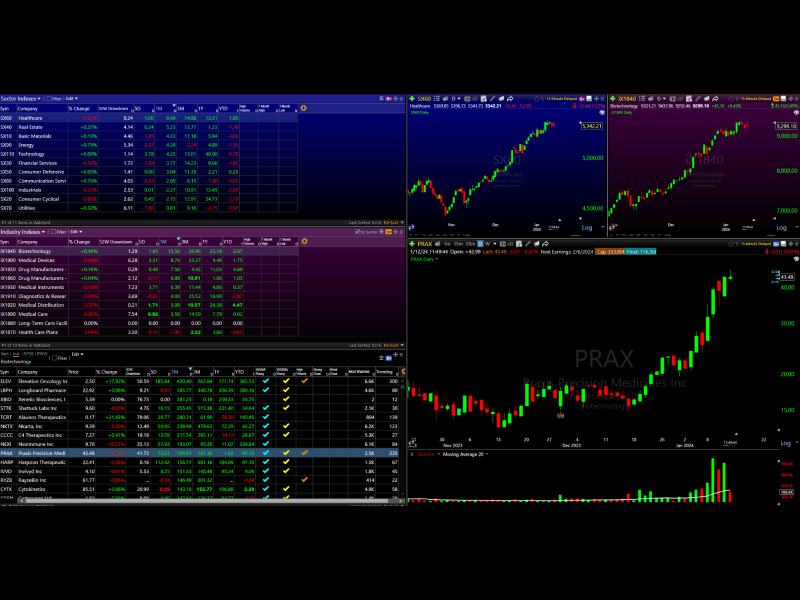Switch to the Ind tab in bottom watchlist

(16, 354)
